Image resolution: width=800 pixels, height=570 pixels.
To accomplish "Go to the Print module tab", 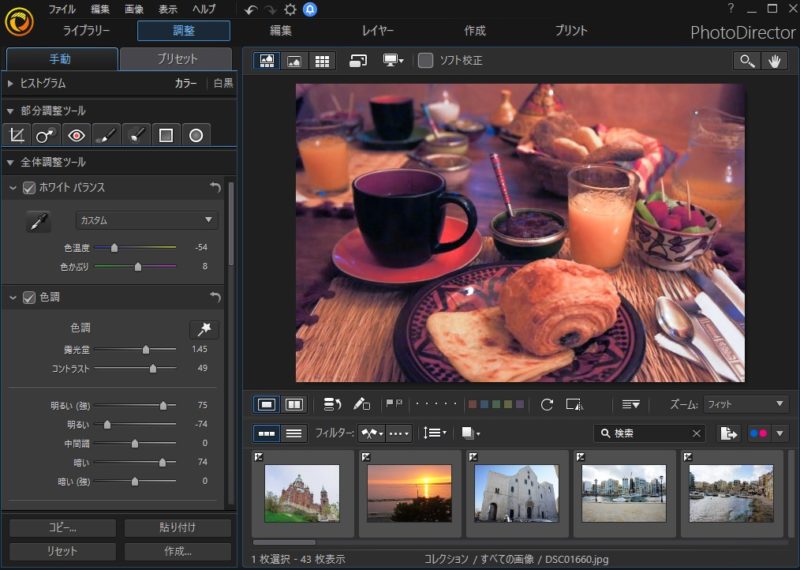I will click(571, 31).
